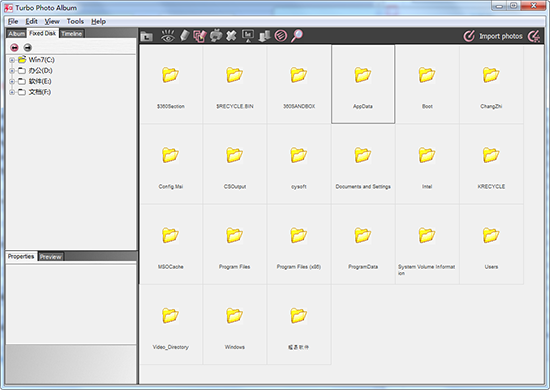Expand the (E:) drive node
The height and width of the screenshot is (390, 550).
coord(12,81)
